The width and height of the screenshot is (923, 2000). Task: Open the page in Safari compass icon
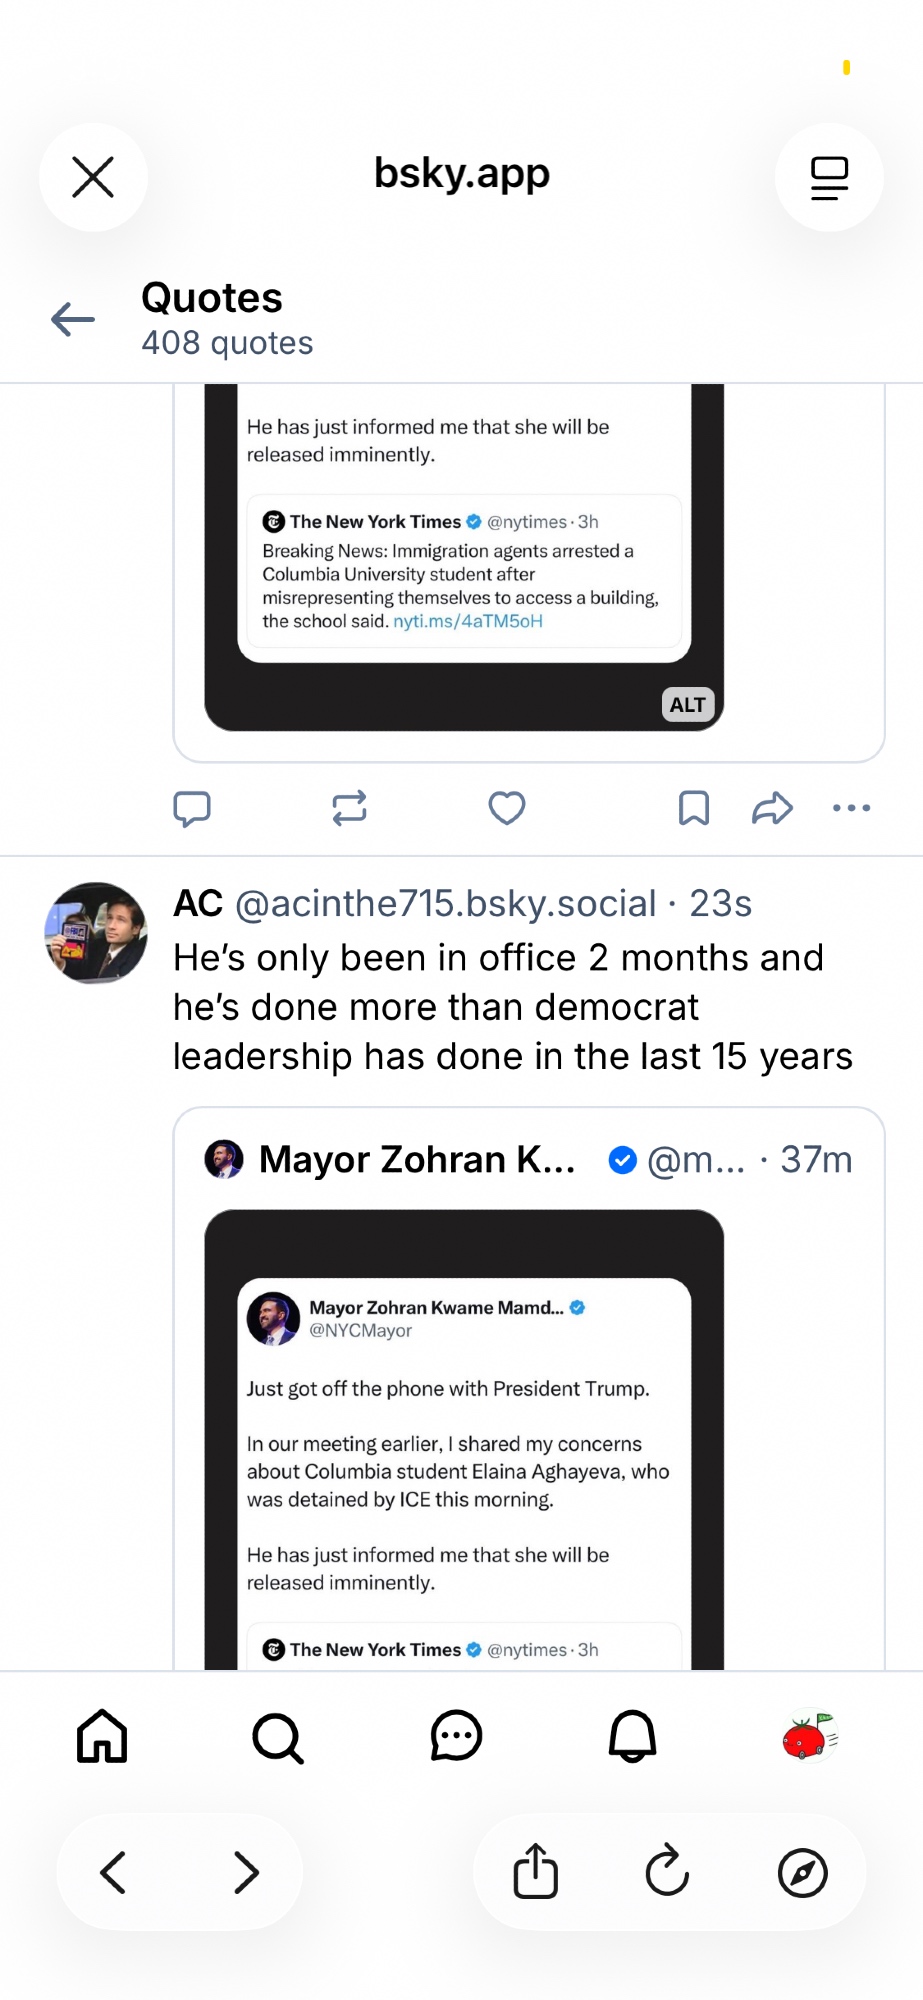tap(802, 1873)
